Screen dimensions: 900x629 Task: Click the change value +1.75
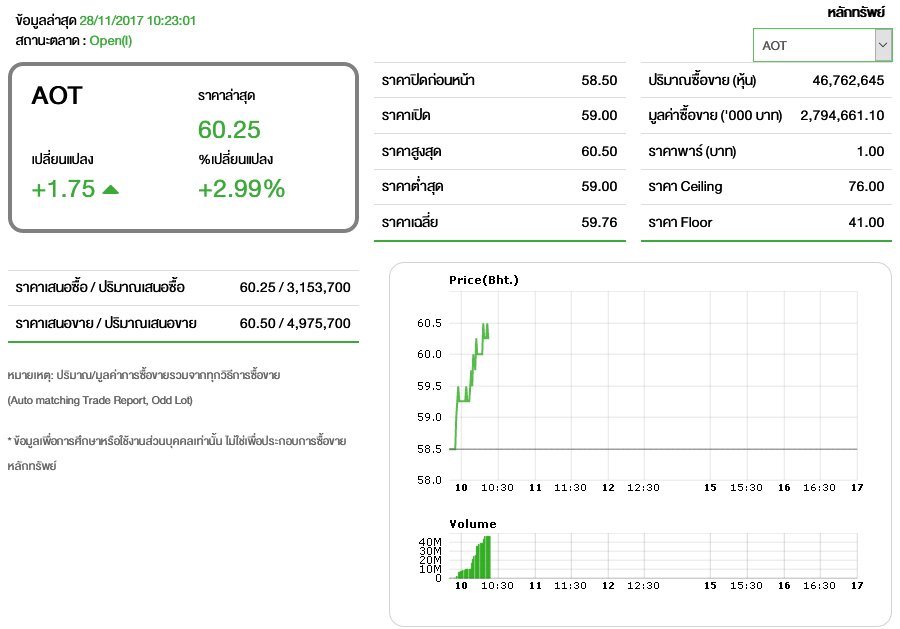click(63, 189)
